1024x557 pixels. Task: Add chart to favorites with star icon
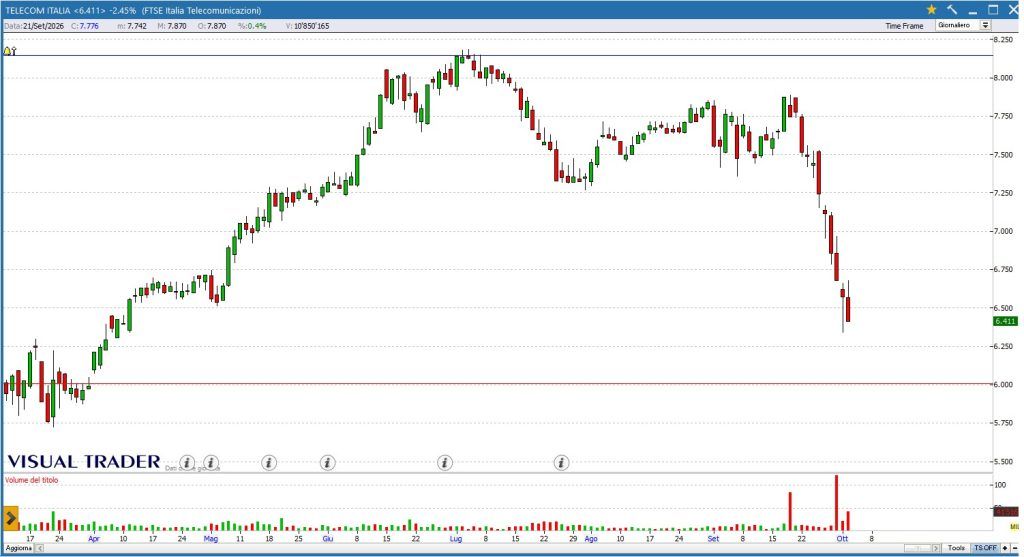tap(931, 10)
